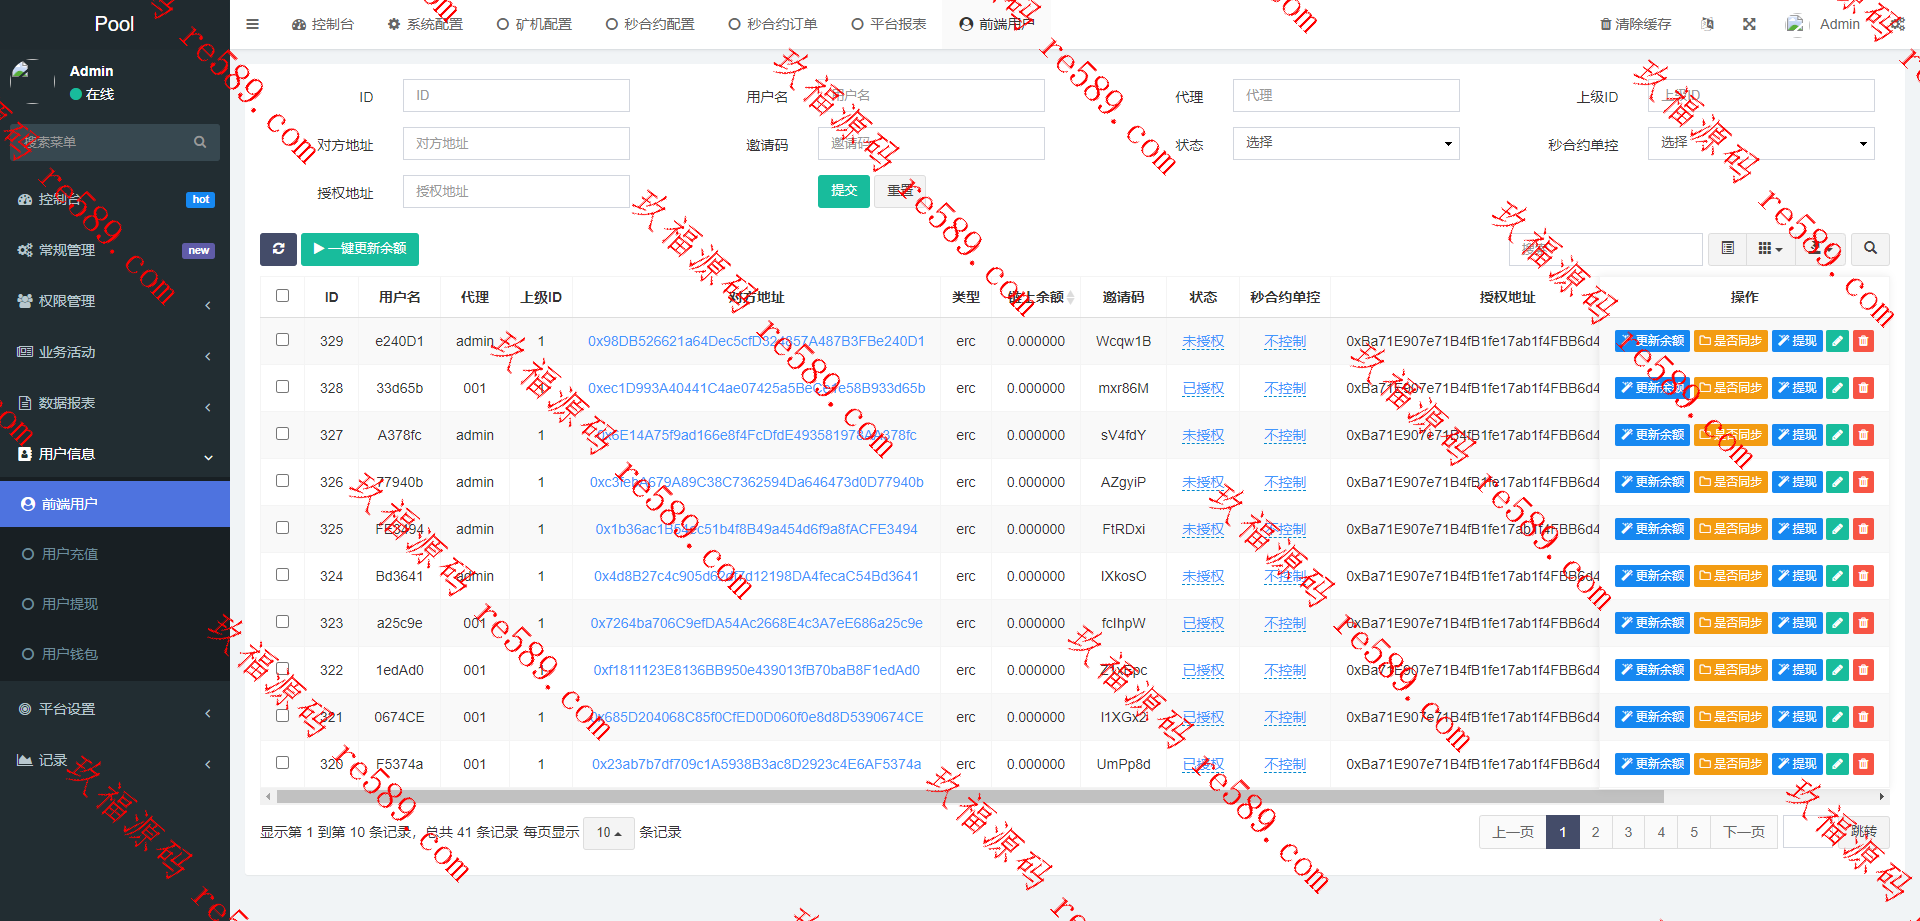Click the Admin avatar in header

click(x=1796, y=24)
